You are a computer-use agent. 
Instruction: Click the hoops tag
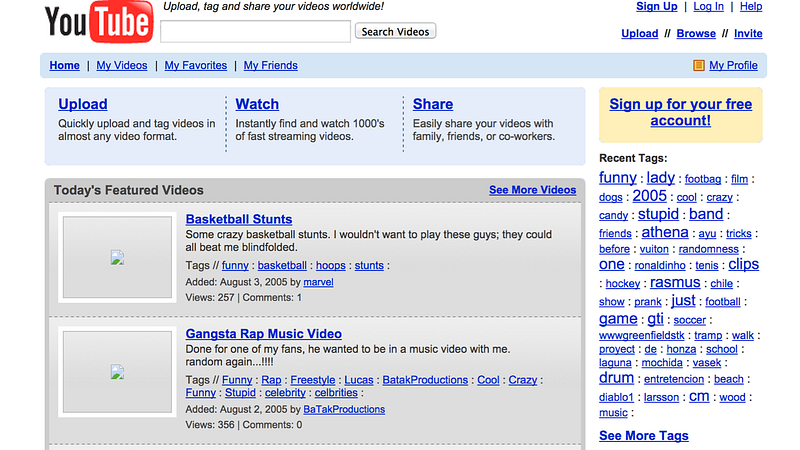click(x=331, y=266)
